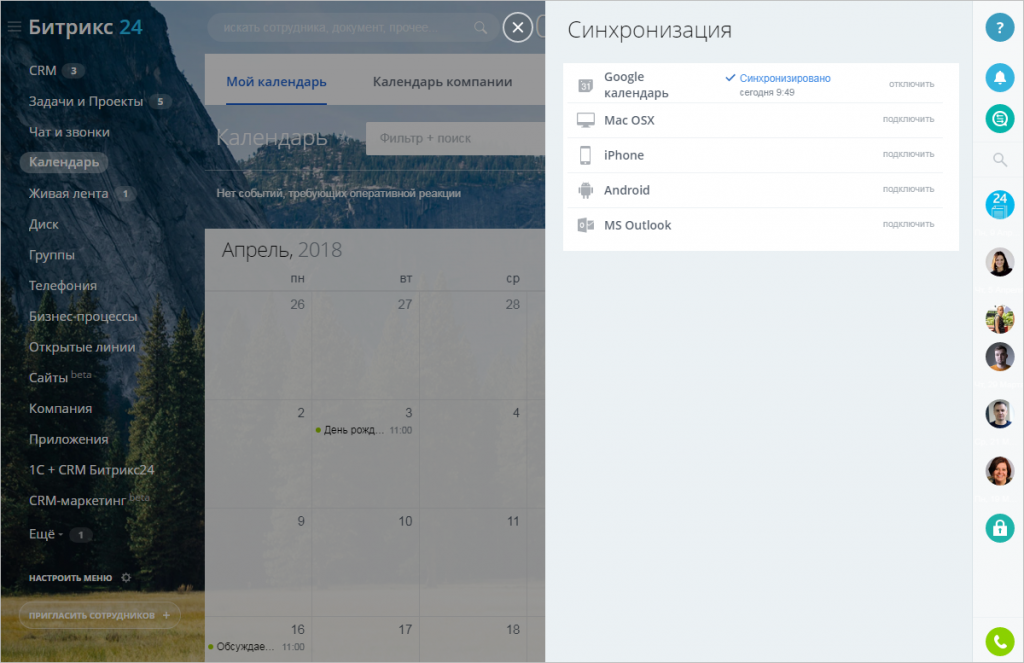Click the iPhone device icon
This screenshot has height=663, width=1024.
(x=585, y=155)
